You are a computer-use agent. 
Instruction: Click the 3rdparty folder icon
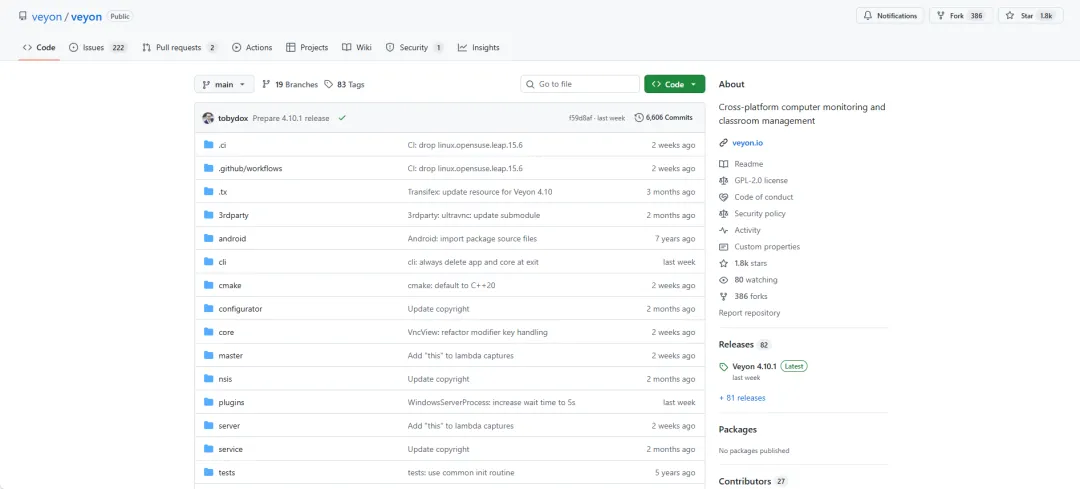(209, 215)
